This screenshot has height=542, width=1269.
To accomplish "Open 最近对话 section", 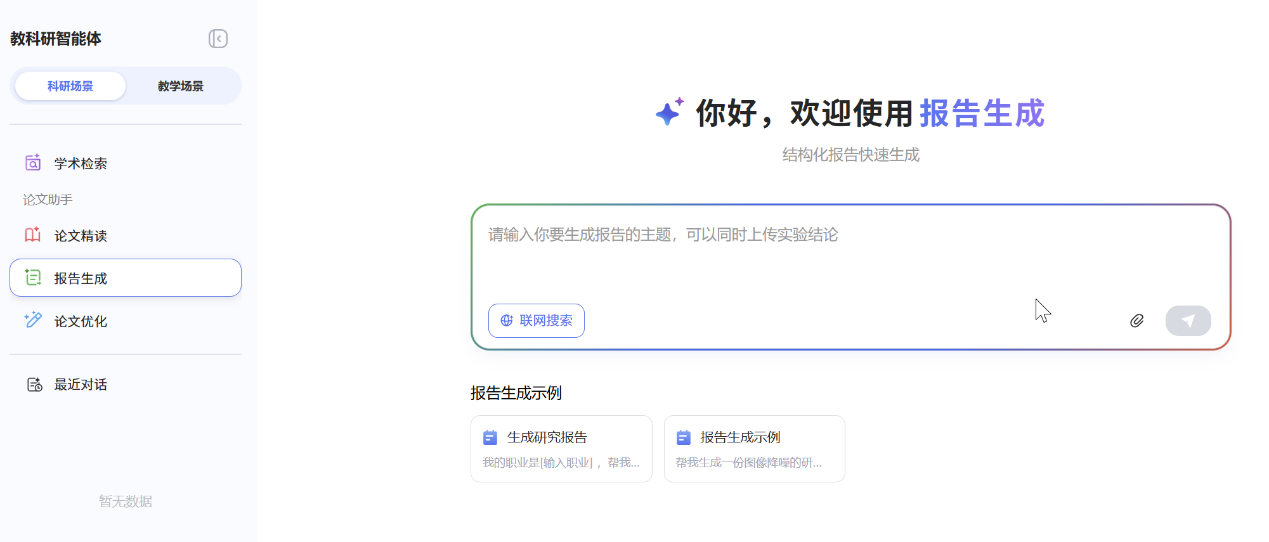I will (x=125, y=385).
